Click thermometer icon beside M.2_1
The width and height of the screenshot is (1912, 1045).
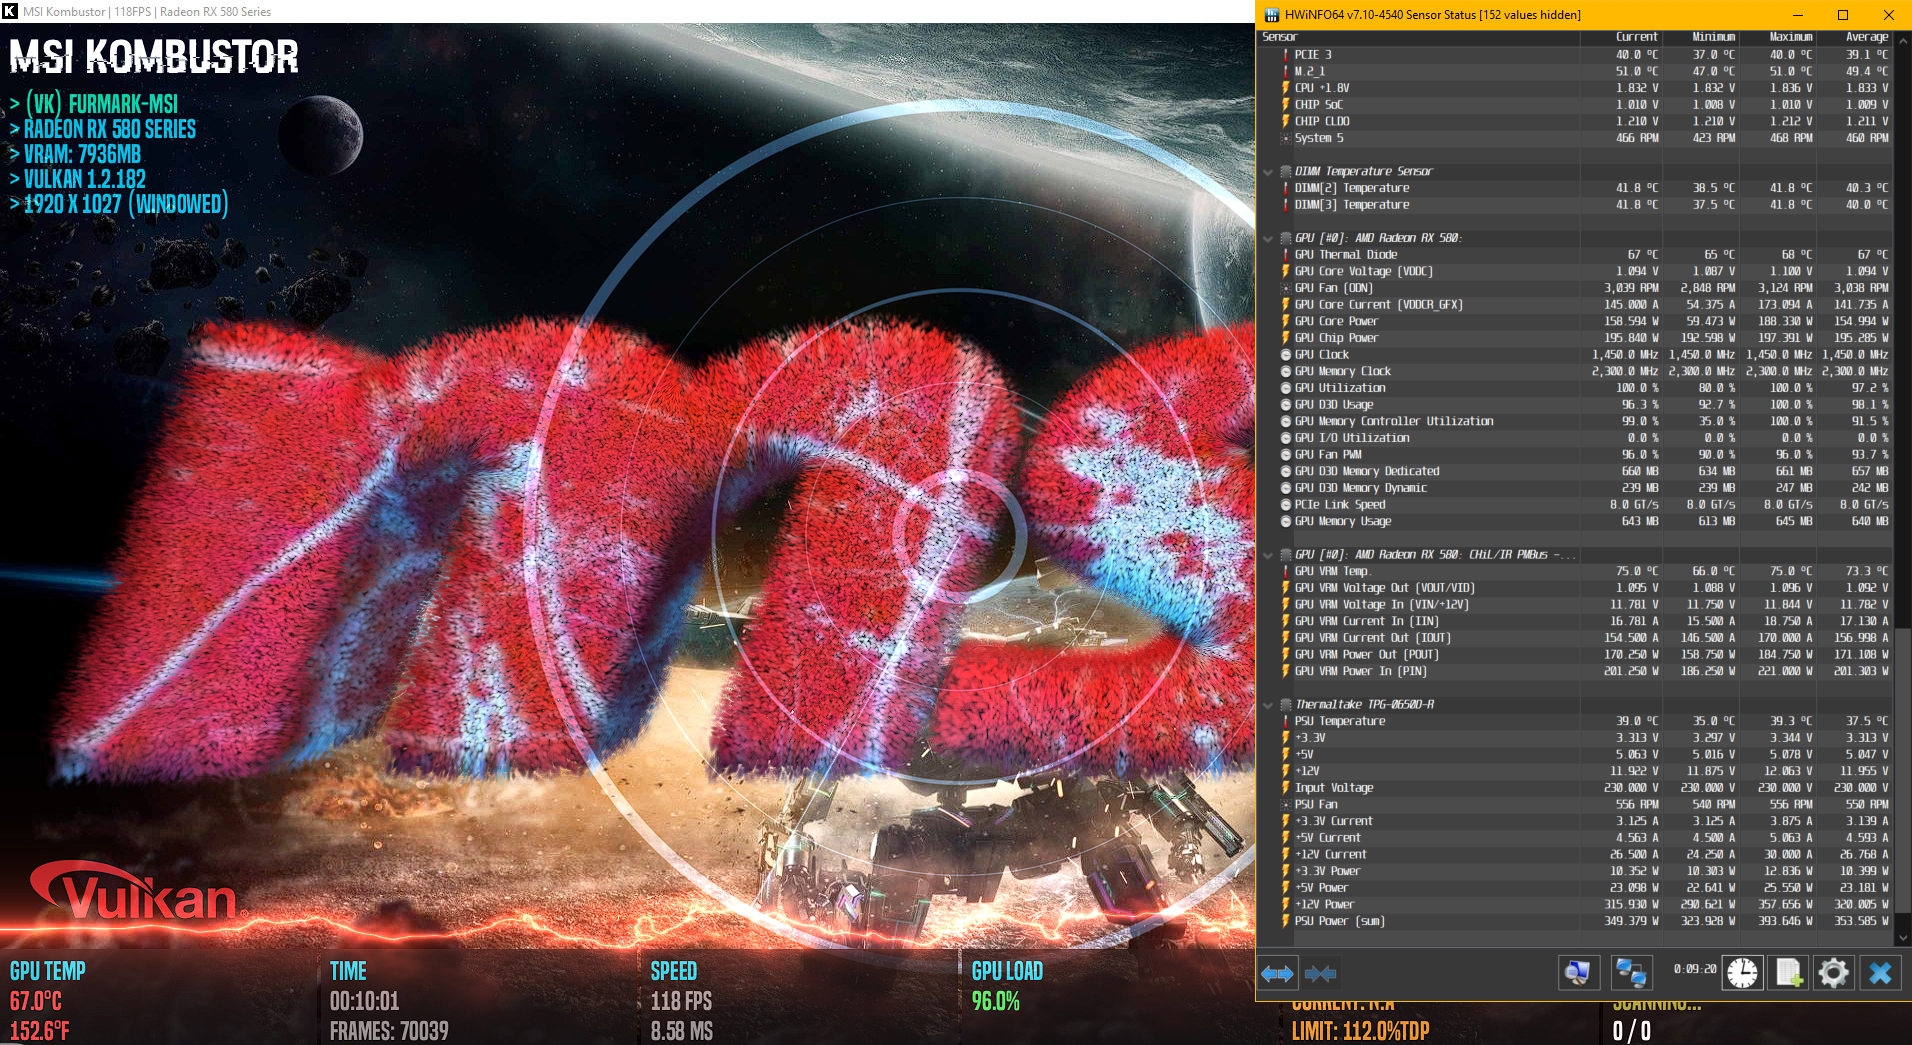[1286, 71]
